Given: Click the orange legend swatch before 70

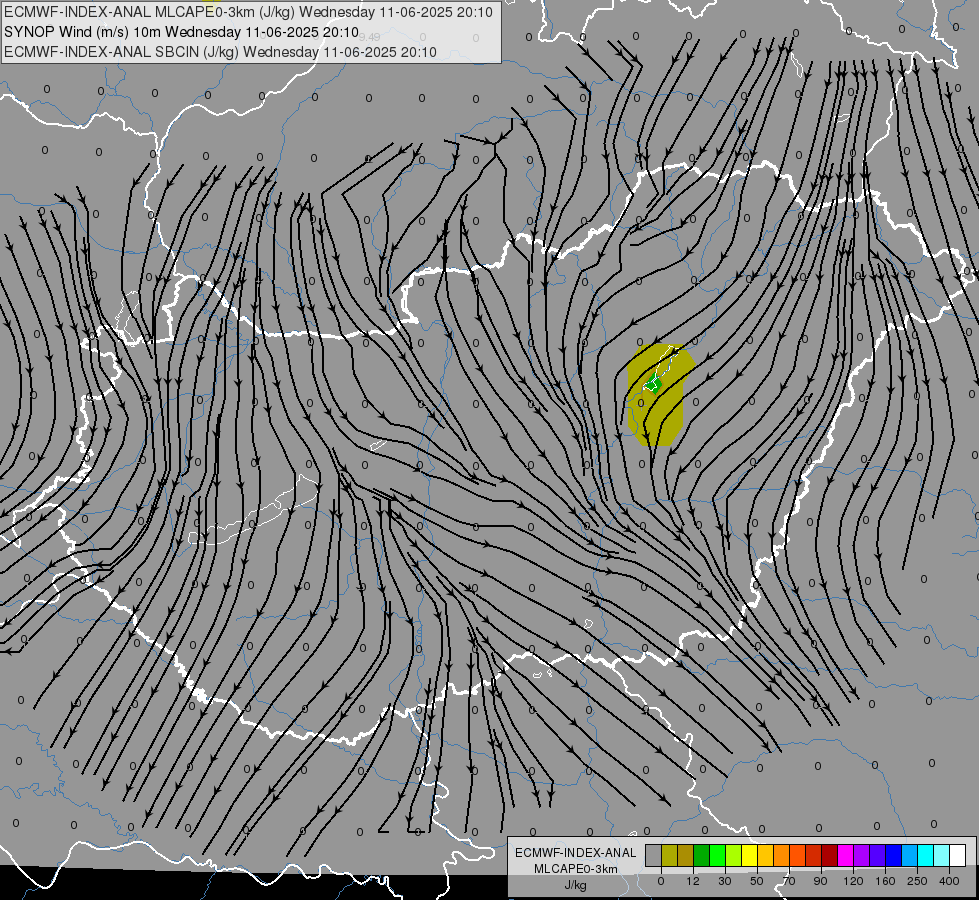Looking at the screenshot, I should [782, 855].
